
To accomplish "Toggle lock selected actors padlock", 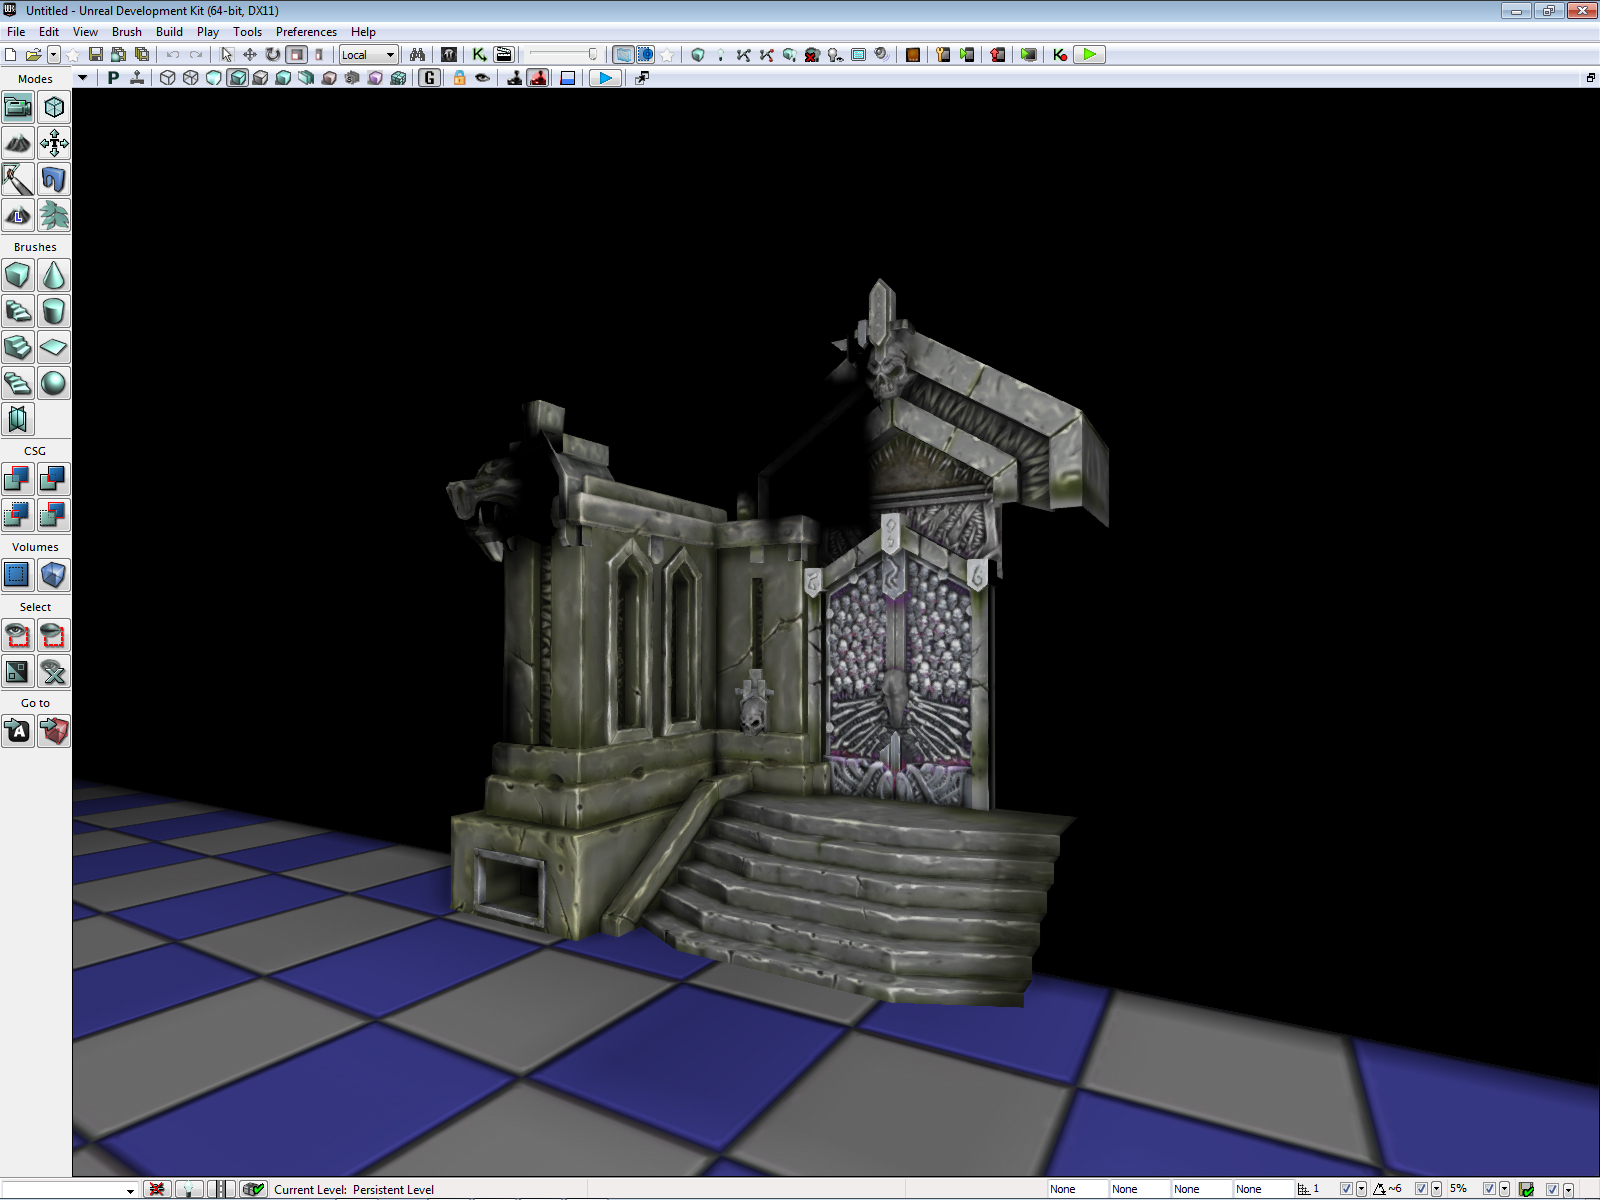I will coord(460,78).
